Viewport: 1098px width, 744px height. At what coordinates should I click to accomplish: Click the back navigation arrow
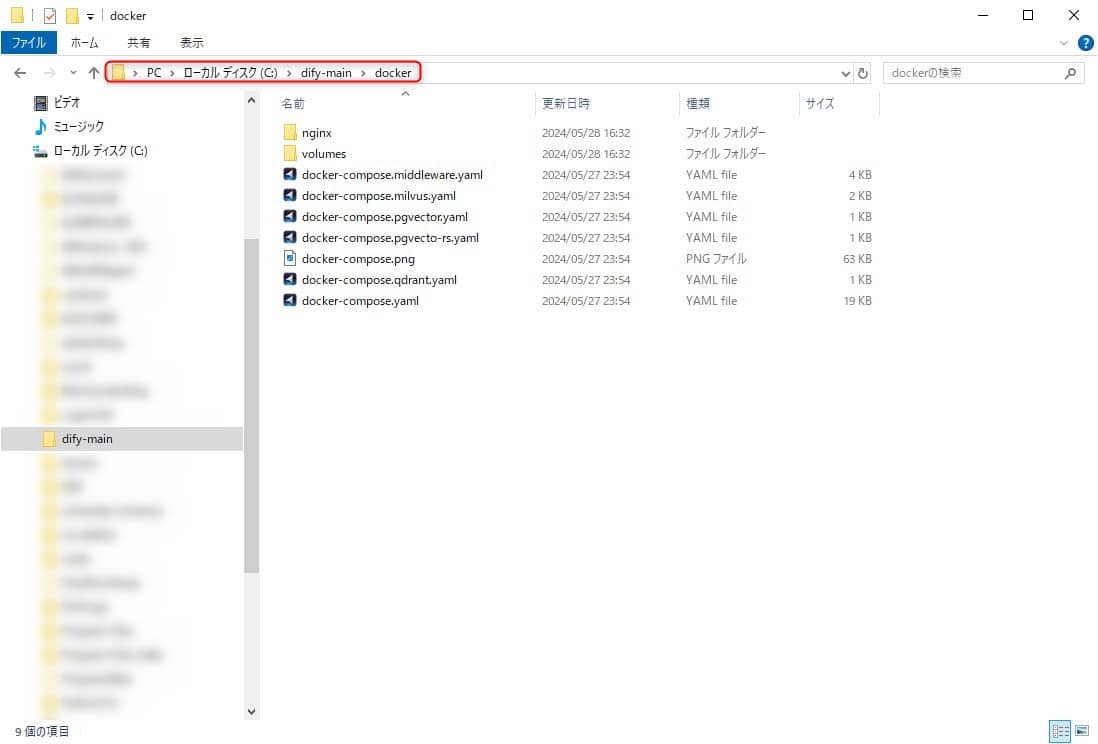tap(19, 72)
